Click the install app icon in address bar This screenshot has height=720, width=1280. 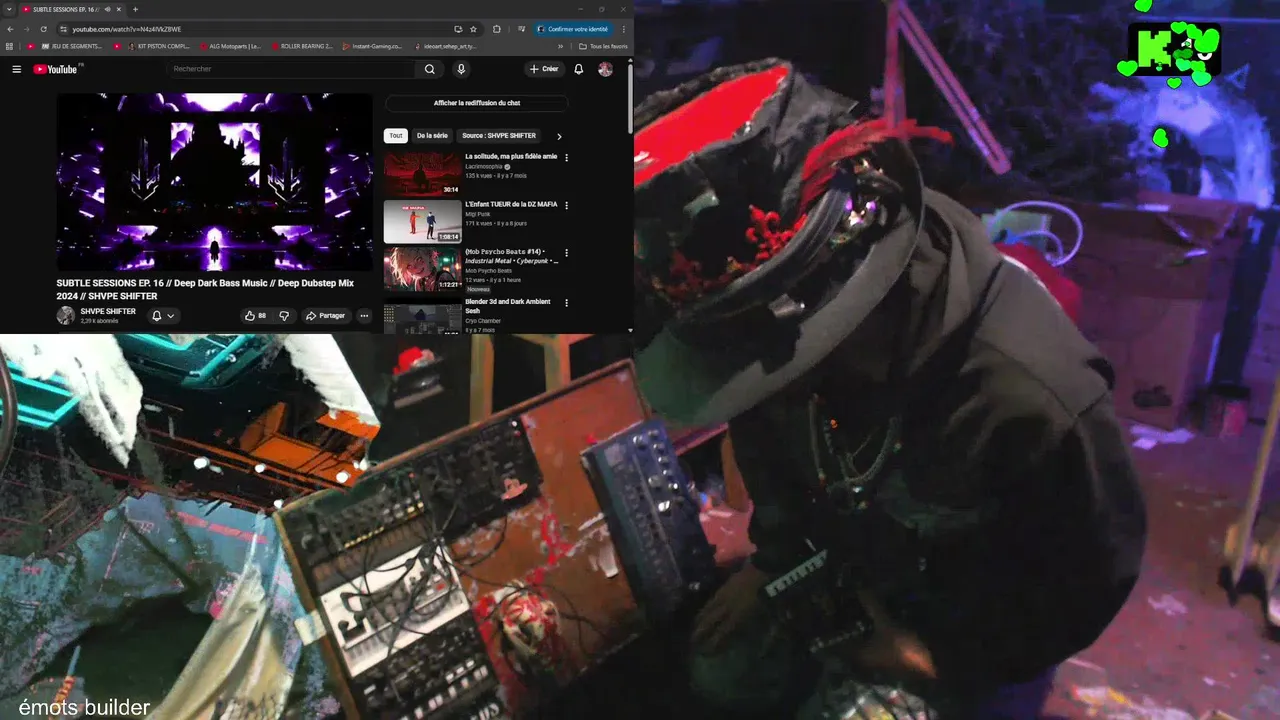point(457,29)
